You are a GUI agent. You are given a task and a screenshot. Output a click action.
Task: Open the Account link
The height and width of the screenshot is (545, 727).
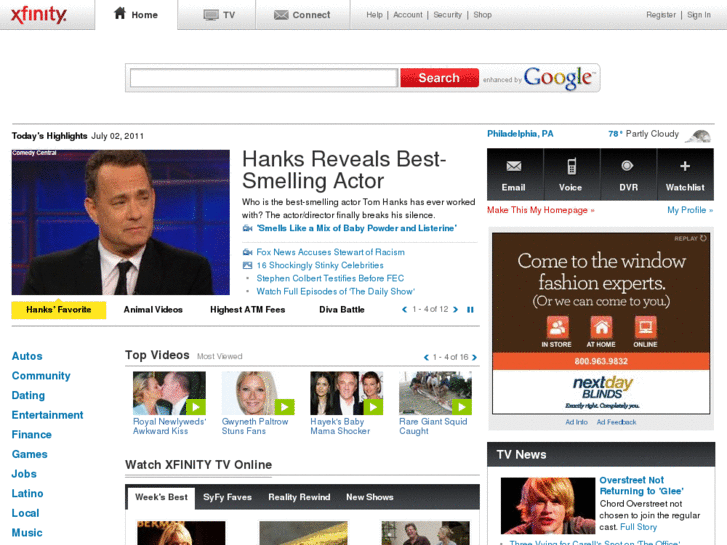(x=408, y=15)
